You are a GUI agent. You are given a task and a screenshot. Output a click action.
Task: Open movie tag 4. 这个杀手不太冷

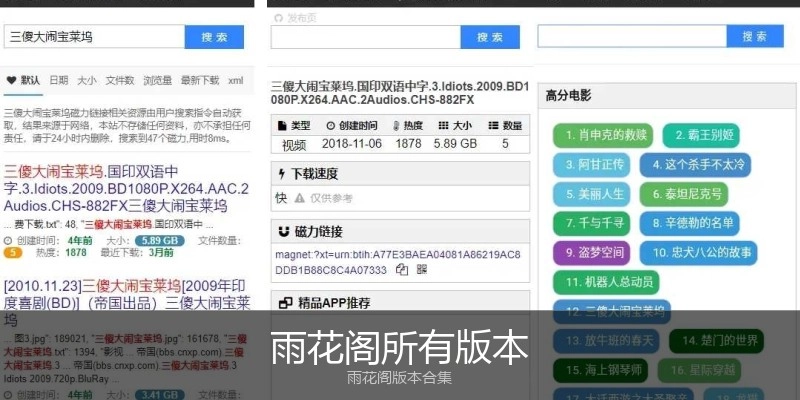click(695, 165)
